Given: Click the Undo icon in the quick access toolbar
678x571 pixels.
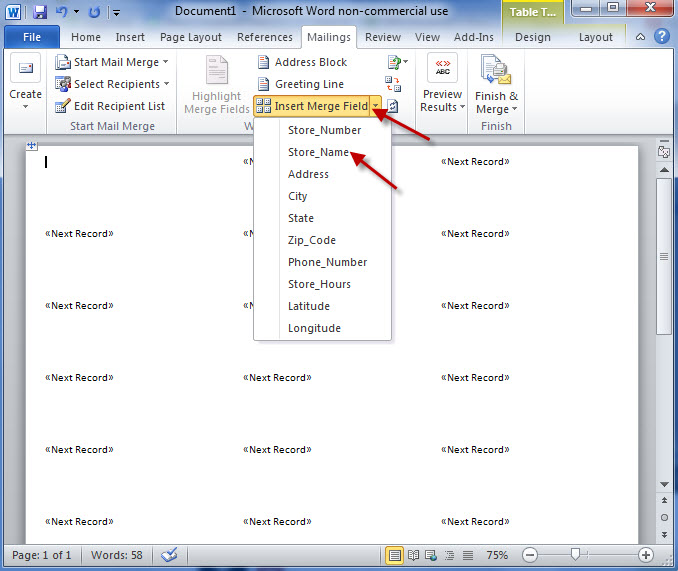Looking at the screenshot, I should pyautogui.click(x=62, y=12).
